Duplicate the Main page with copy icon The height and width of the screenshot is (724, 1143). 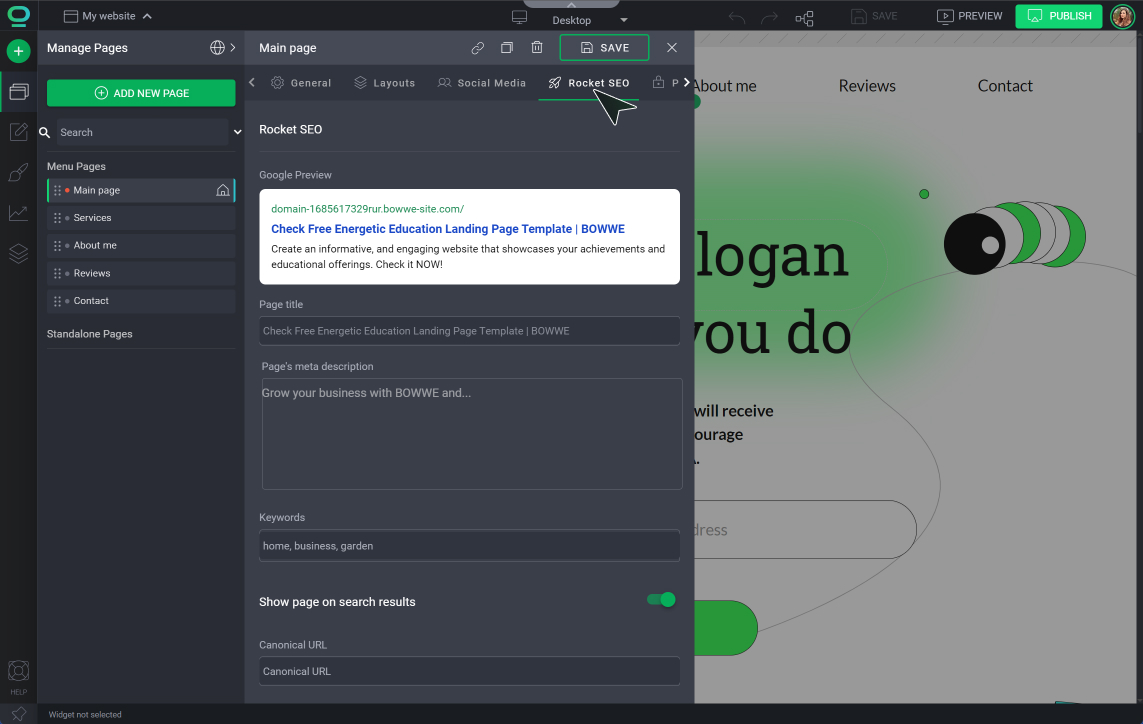[x=507, y=48]
